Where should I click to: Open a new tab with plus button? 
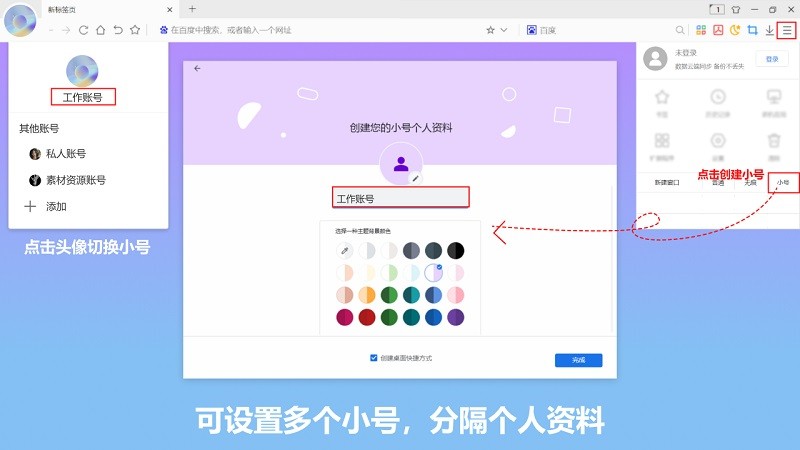point(192,9)
